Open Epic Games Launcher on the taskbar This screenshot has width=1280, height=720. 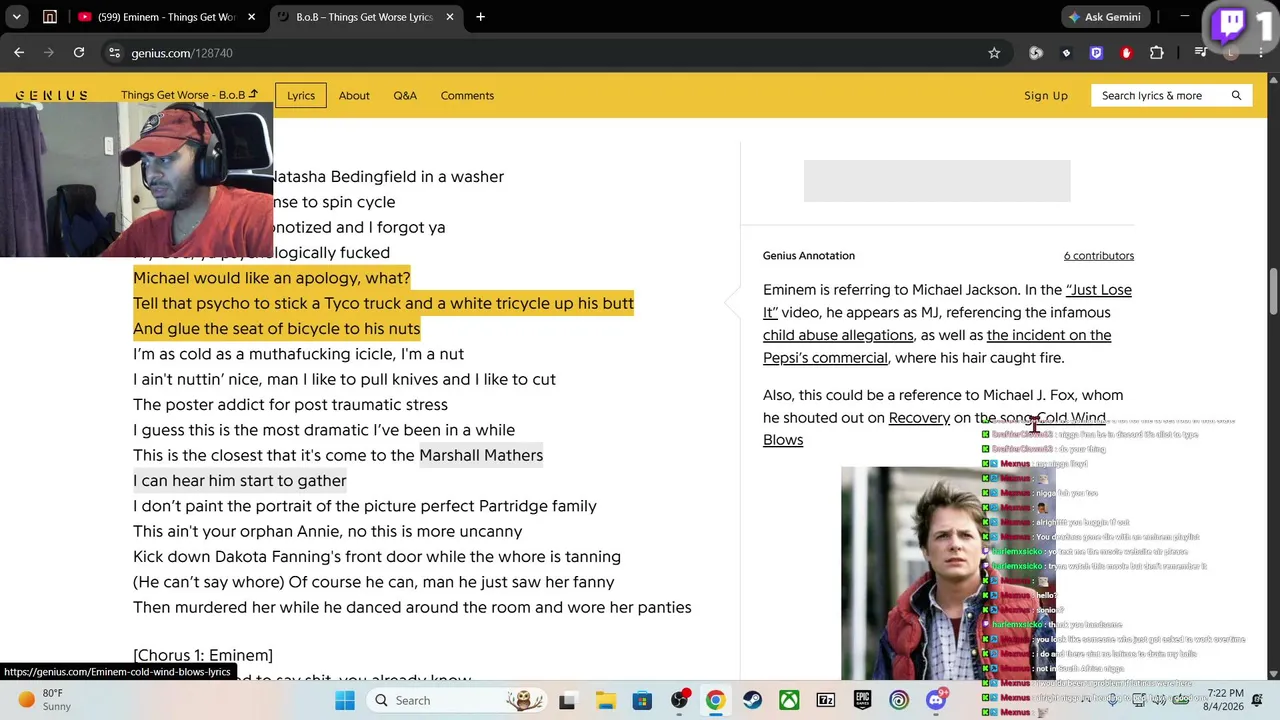[862, 700]
